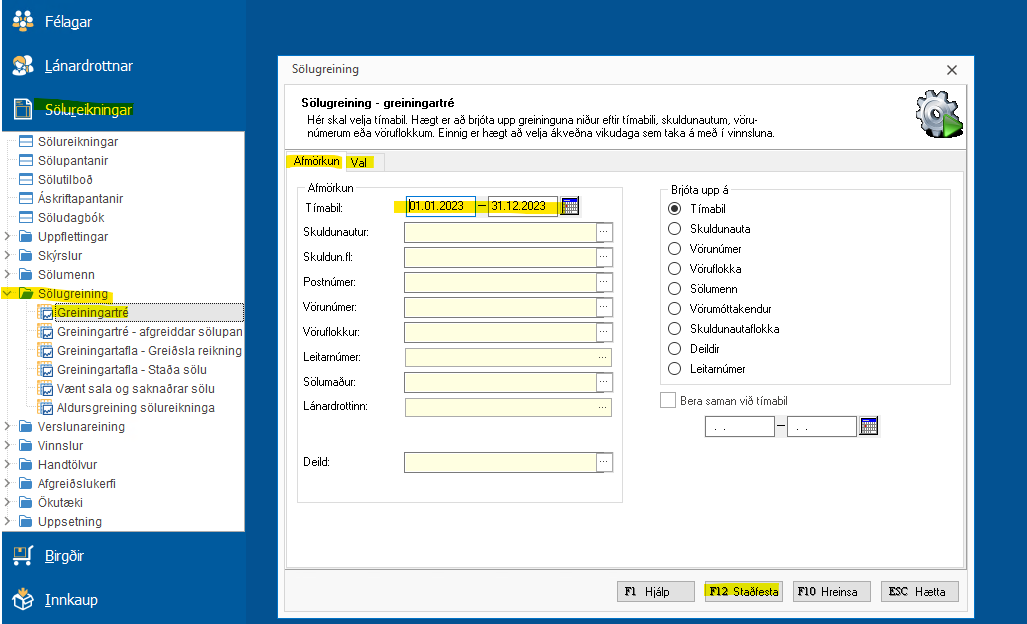Click the Birgðir inventory icon

coord(22,556)
